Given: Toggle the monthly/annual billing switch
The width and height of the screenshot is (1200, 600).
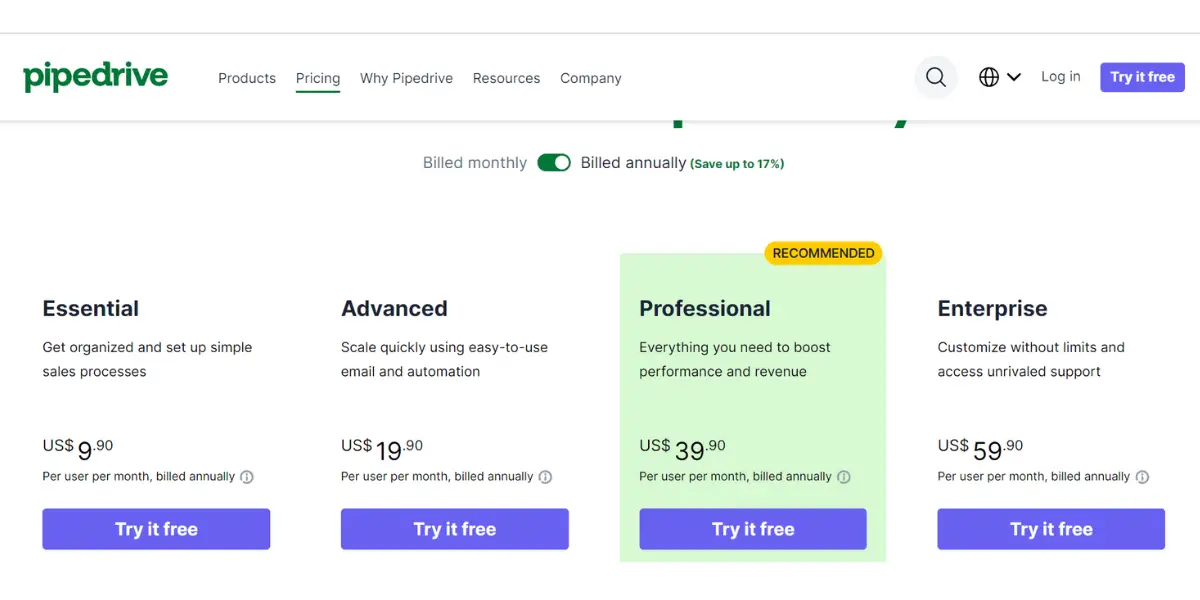Looking at the screenshot, I should [554, 163].
